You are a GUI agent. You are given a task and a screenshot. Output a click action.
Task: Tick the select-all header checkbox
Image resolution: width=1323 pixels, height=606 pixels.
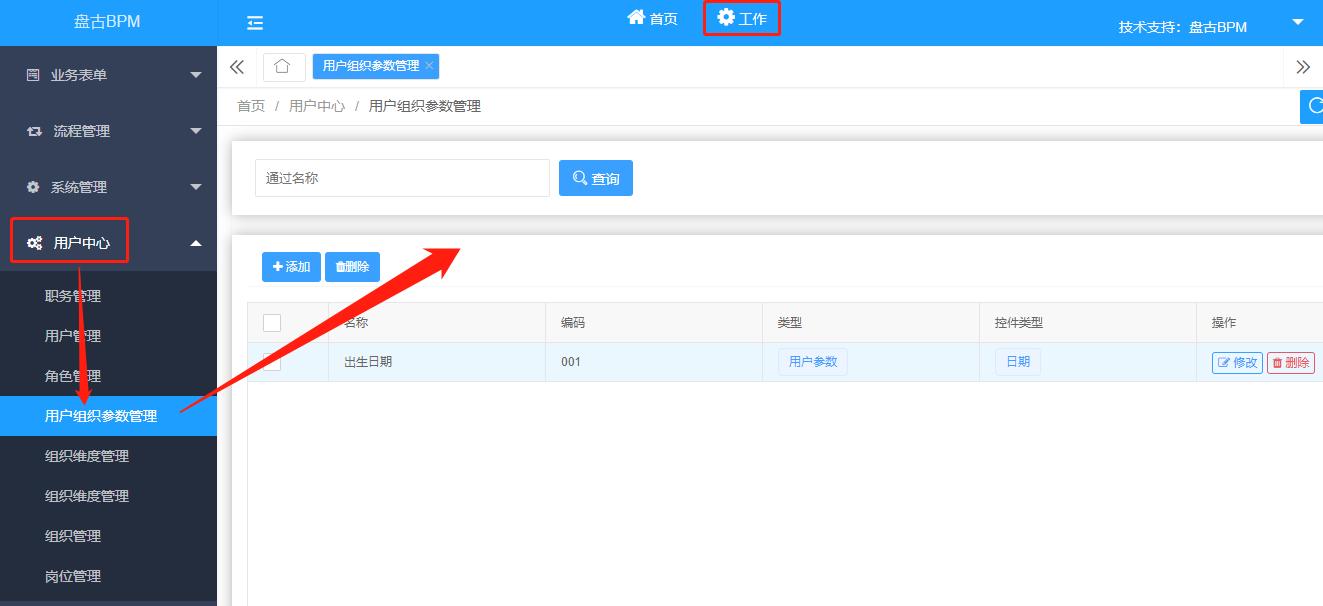tap(272, 322)
